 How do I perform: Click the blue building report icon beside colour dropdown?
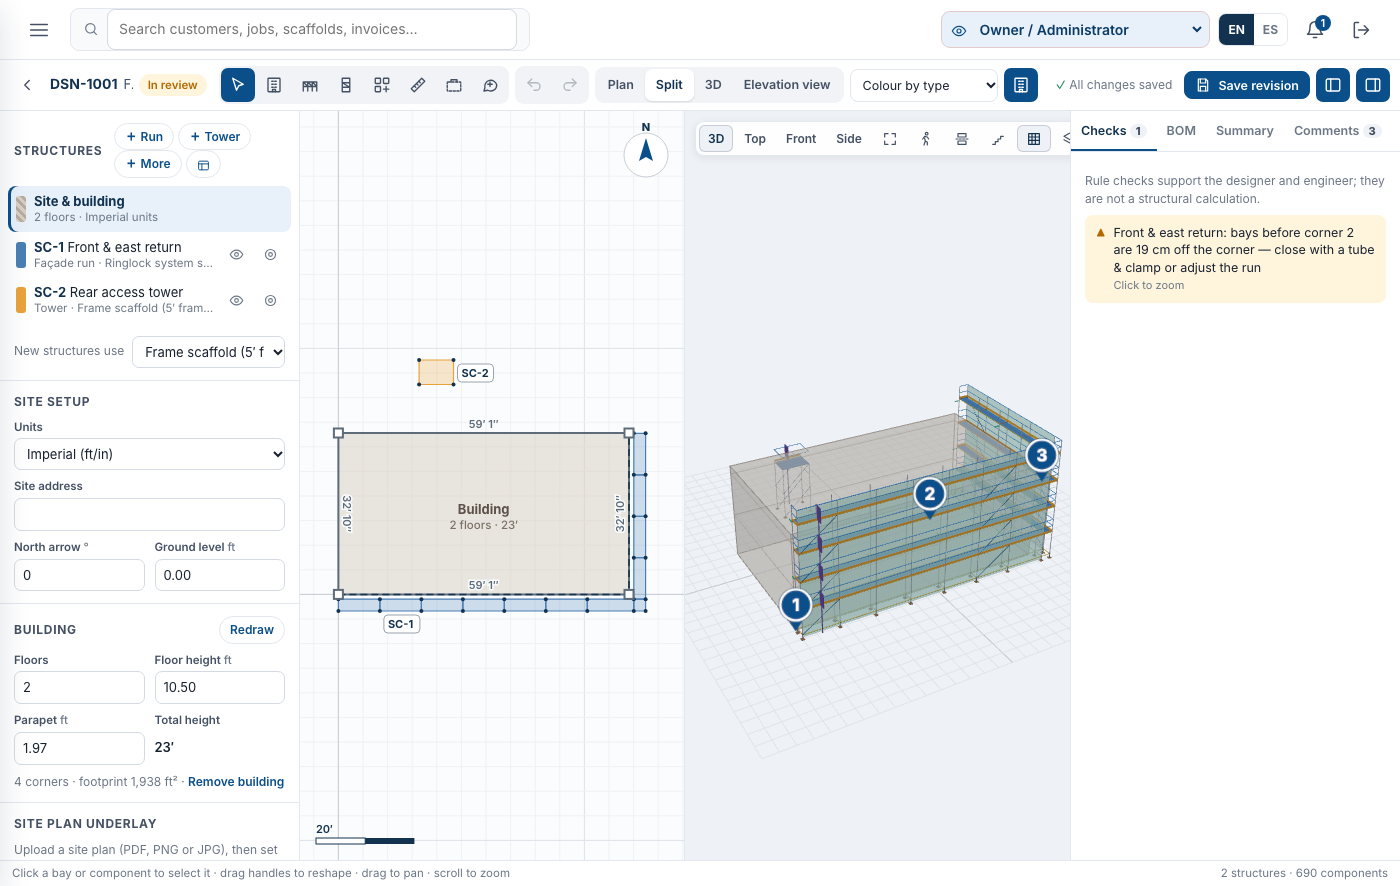click(x=1021, y=85)
